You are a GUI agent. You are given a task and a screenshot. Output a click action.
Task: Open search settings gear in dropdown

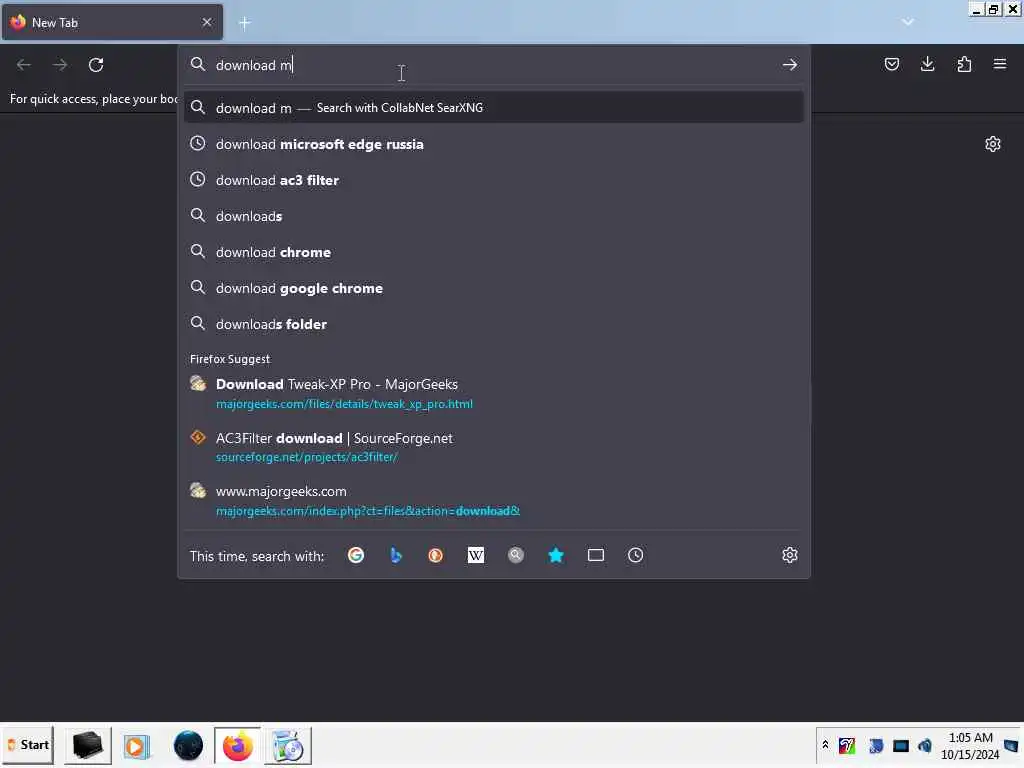coord(790,555)
